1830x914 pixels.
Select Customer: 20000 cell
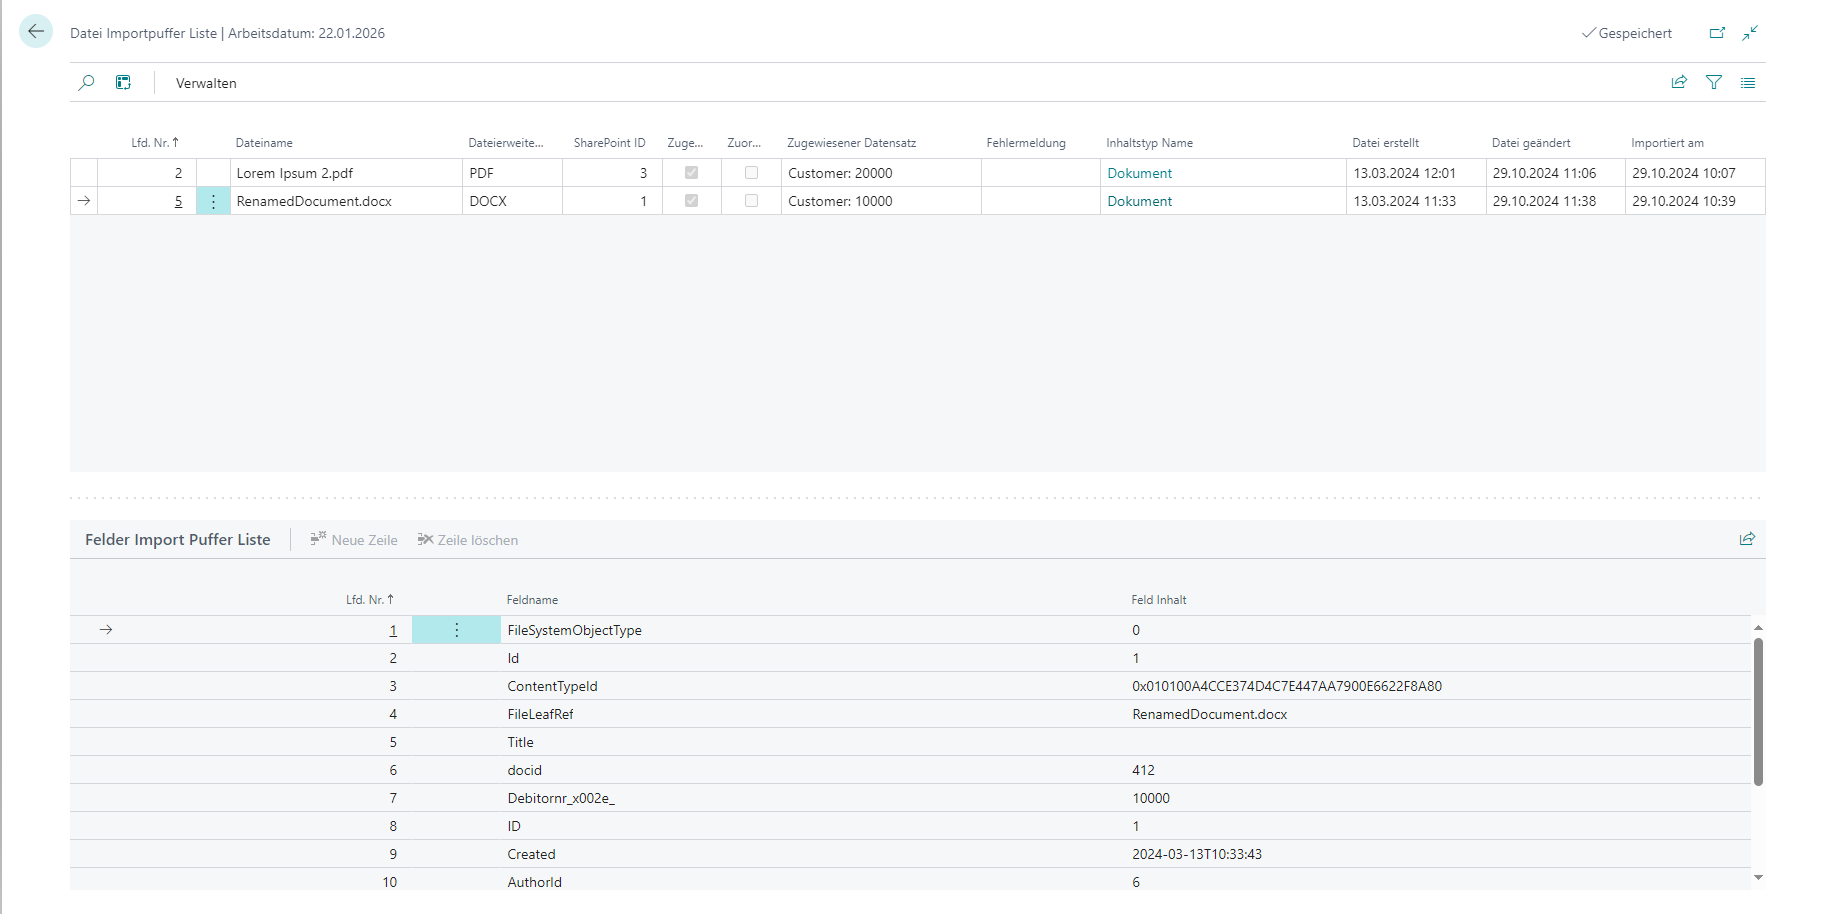[881, 173]
